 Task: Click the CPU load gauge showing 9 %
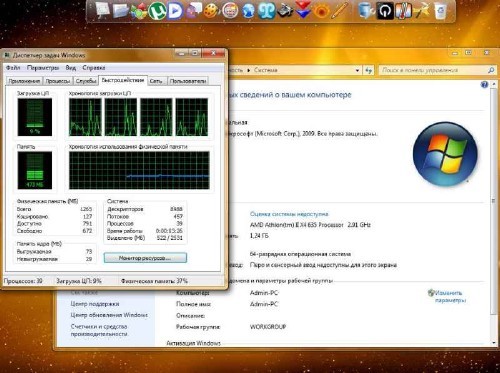35,117
